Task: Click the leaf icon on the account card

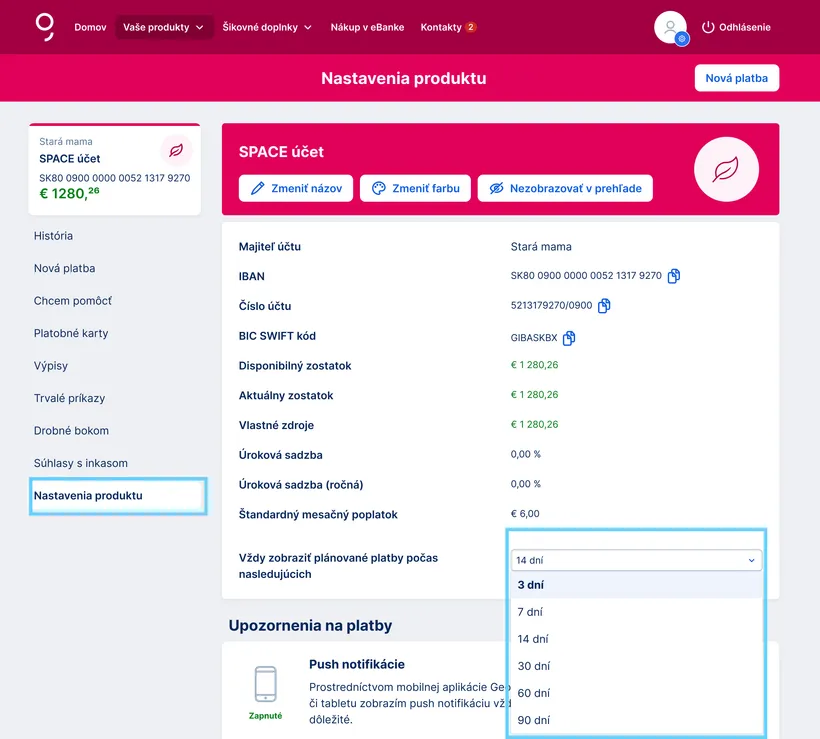Action: tap(176, 151)
